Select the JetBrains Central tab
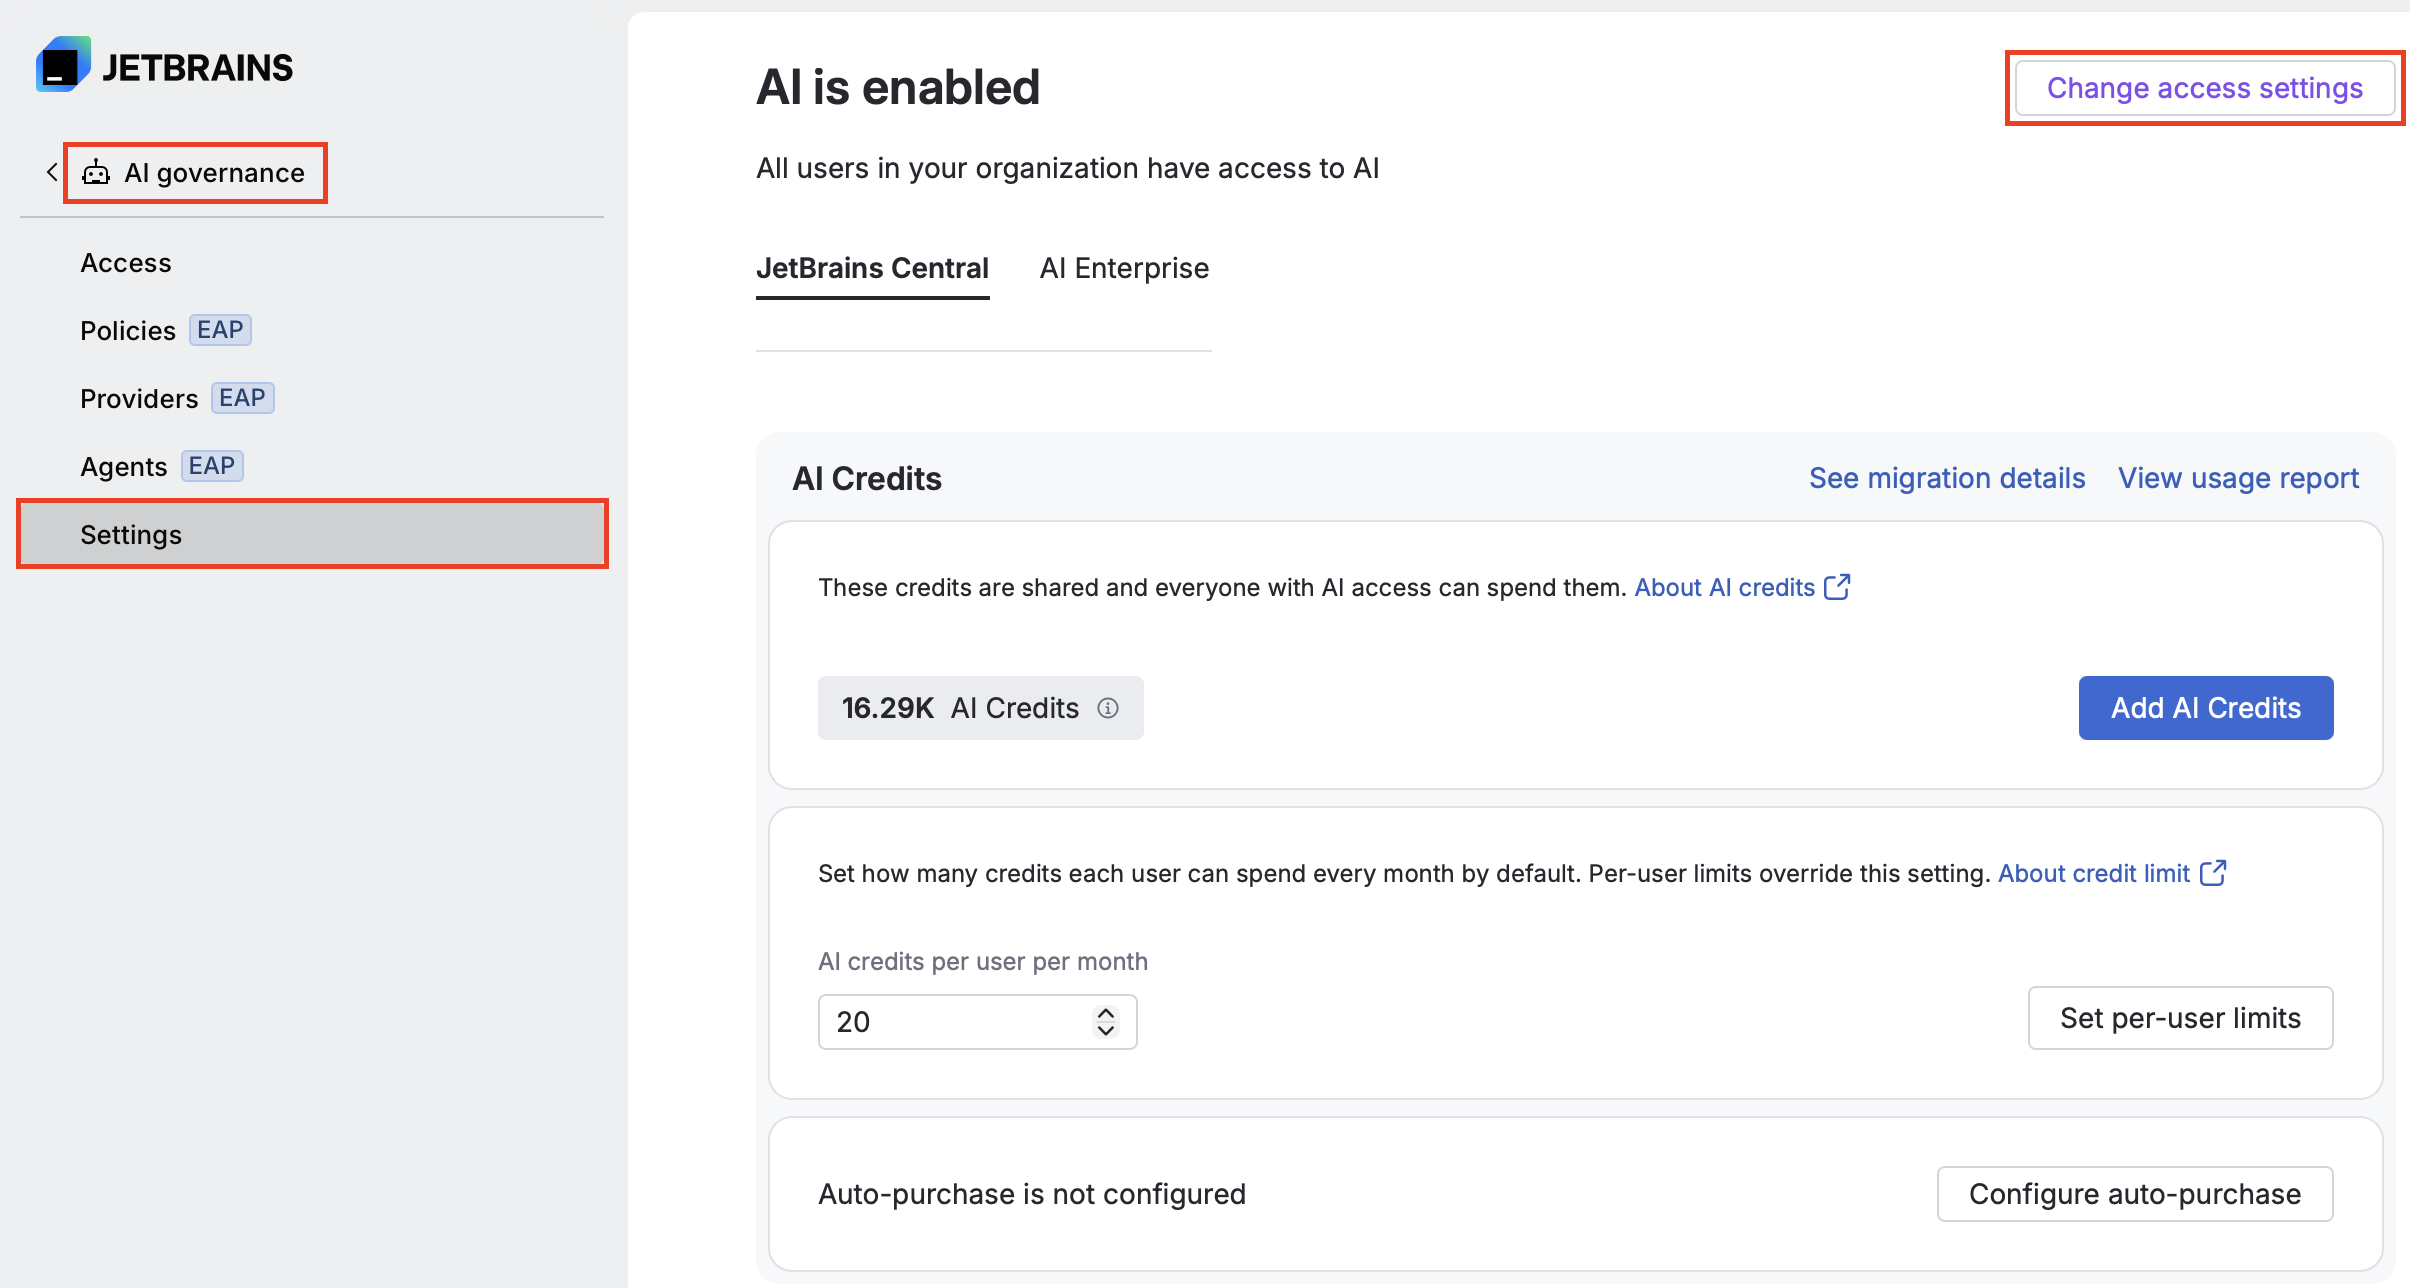This screenshot has width=2410, height=1288. (x=872, y=268)
